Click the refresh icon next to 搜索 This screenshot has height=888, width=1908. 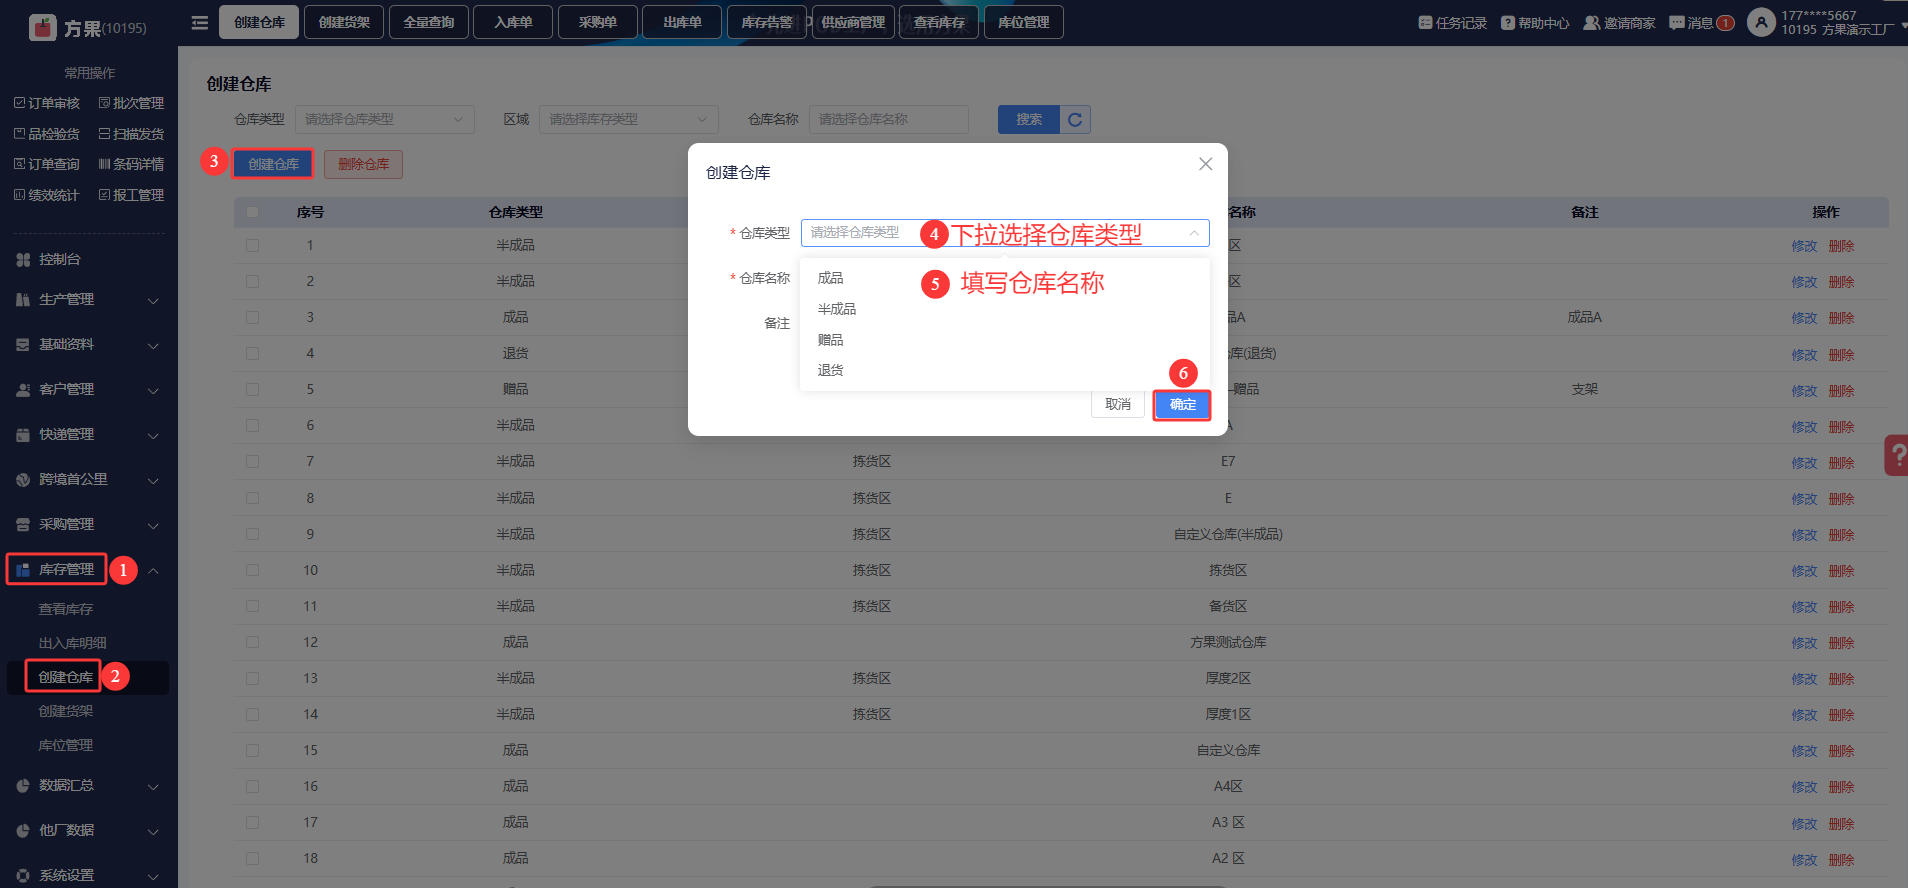[1075, 120]
